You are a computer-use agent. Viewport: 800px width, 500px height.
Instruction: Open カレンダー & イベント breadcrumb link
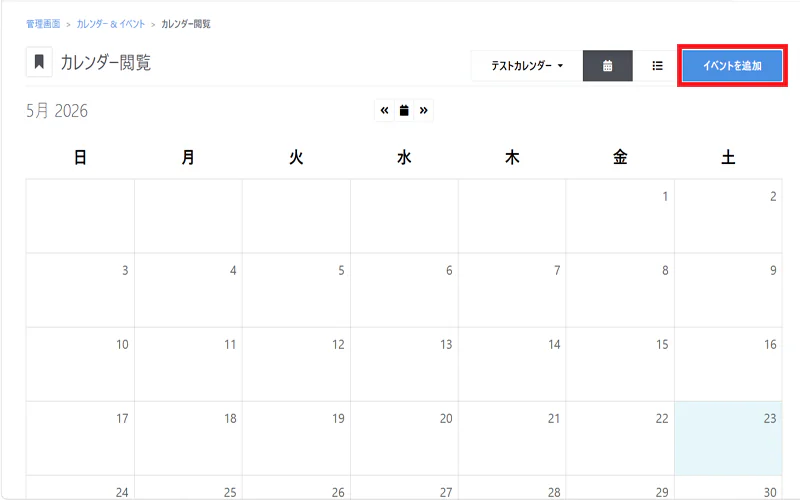tap(111, 24)
